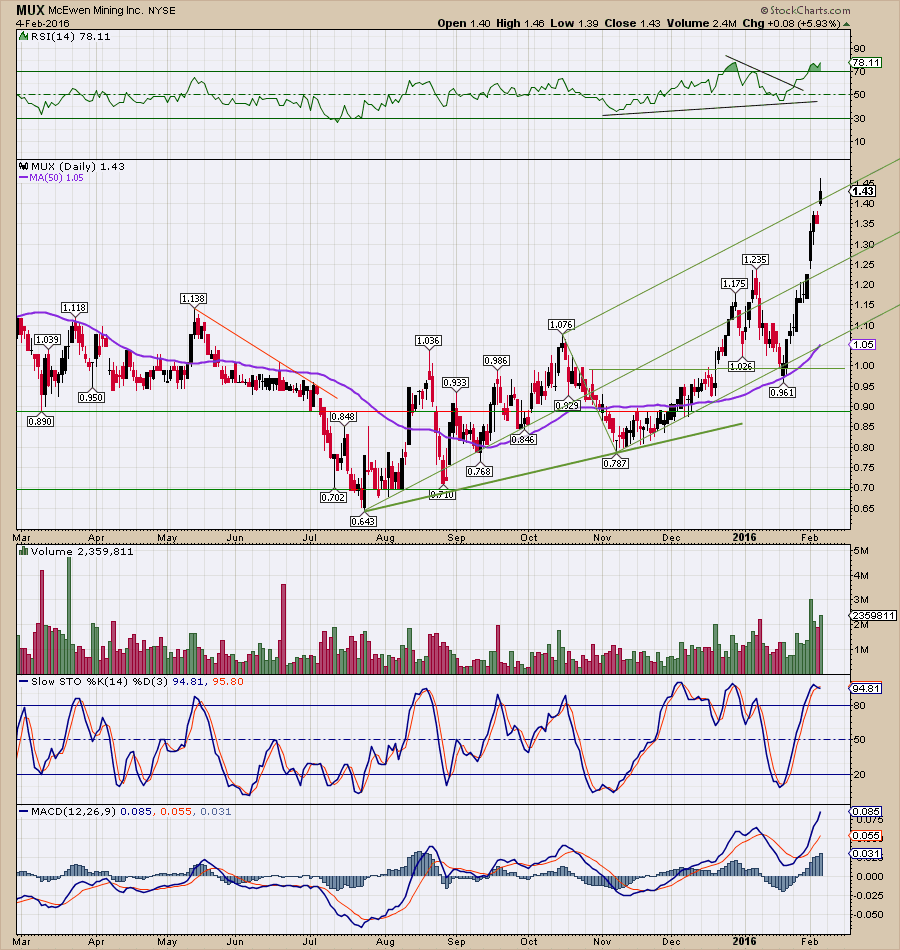Click the 1.235 price high label
Screen dimensions: 900x950
point(755,259)
